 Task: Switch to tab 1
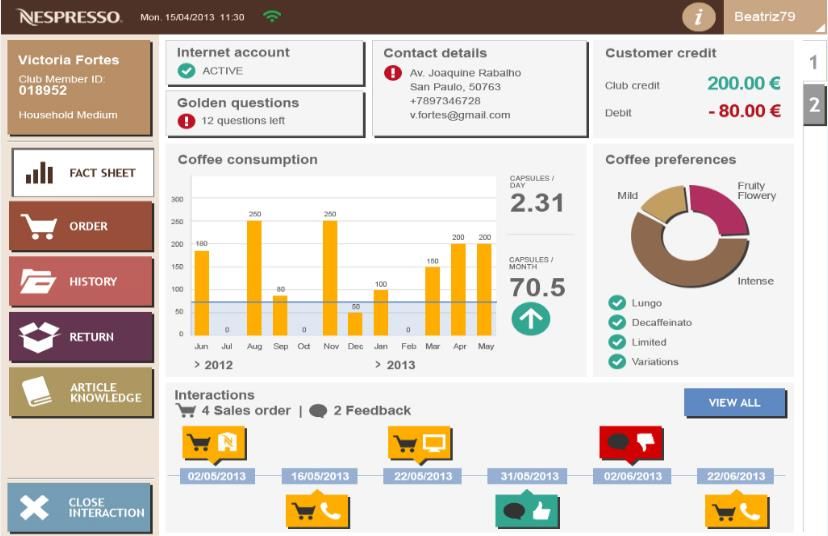click(x=814, y=62)
